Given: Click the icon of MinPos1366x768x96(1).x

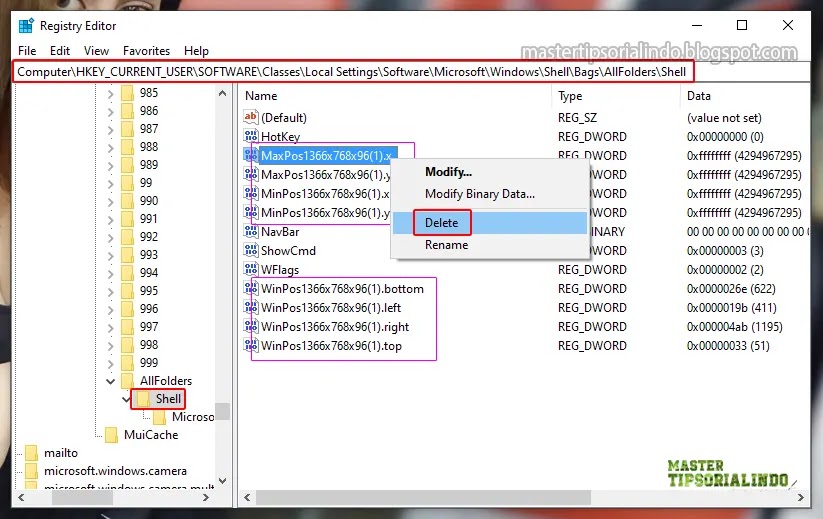Looking at the screenshot, I should 251,193.
